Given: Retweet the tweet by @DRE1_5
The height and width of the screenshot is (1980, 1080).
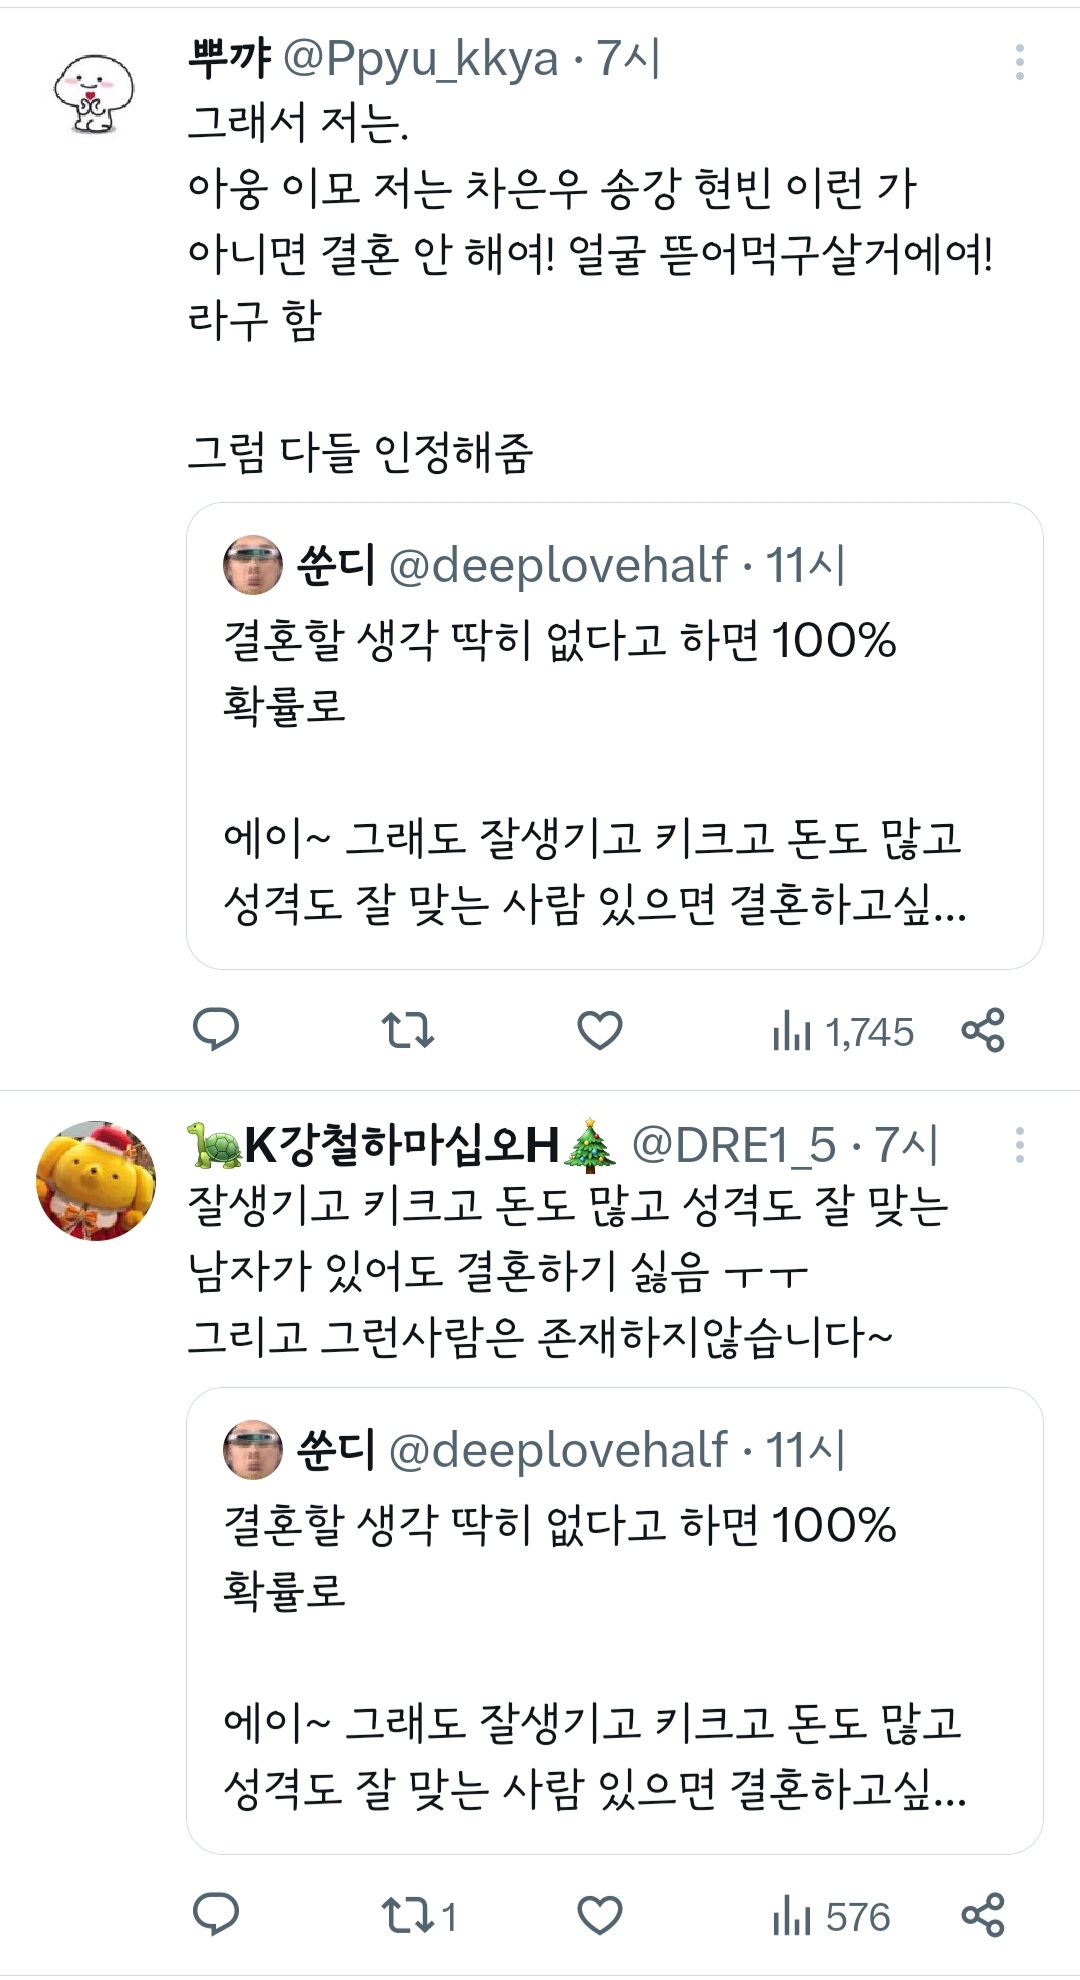Looking at the screenshot, I should click(420, 1916).
